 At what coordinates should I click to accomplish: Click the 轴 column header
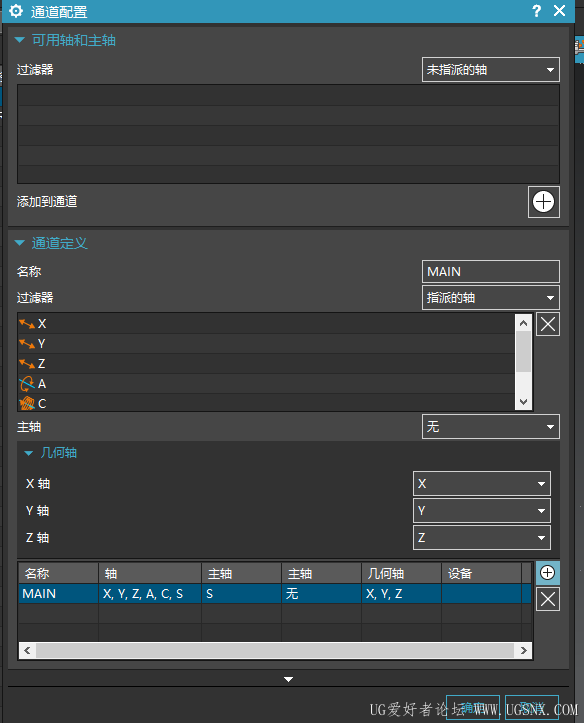coord(150,573)
